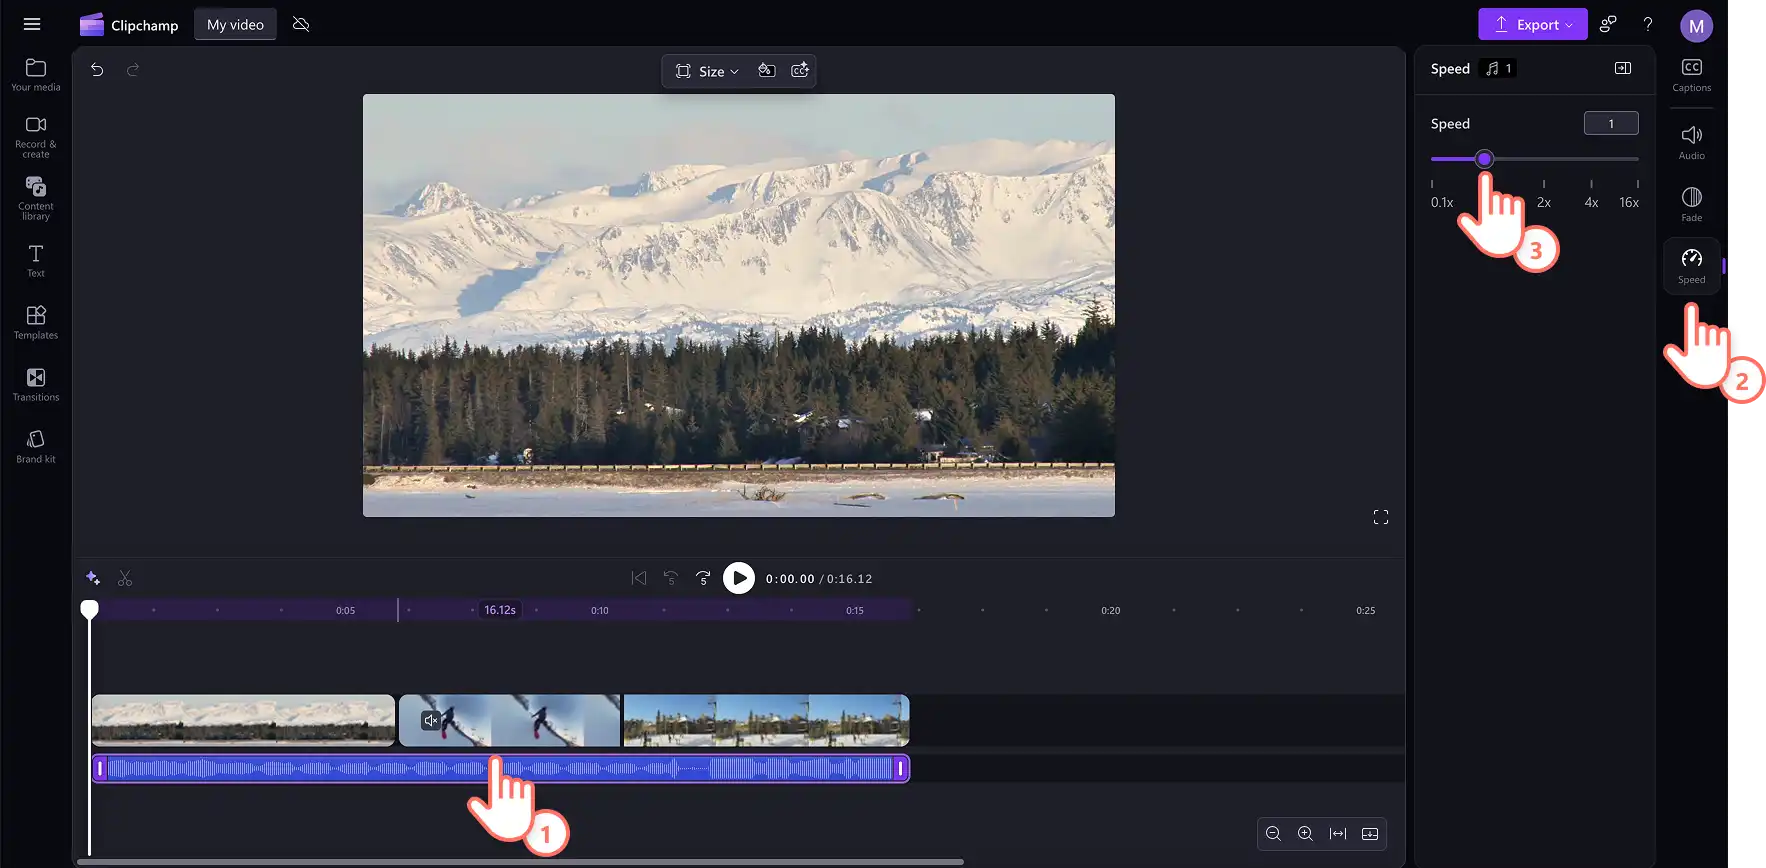The height and width of the screenshot is (868, 1766).
Task: Open Record & create panel
Action: tap(36, 137)
